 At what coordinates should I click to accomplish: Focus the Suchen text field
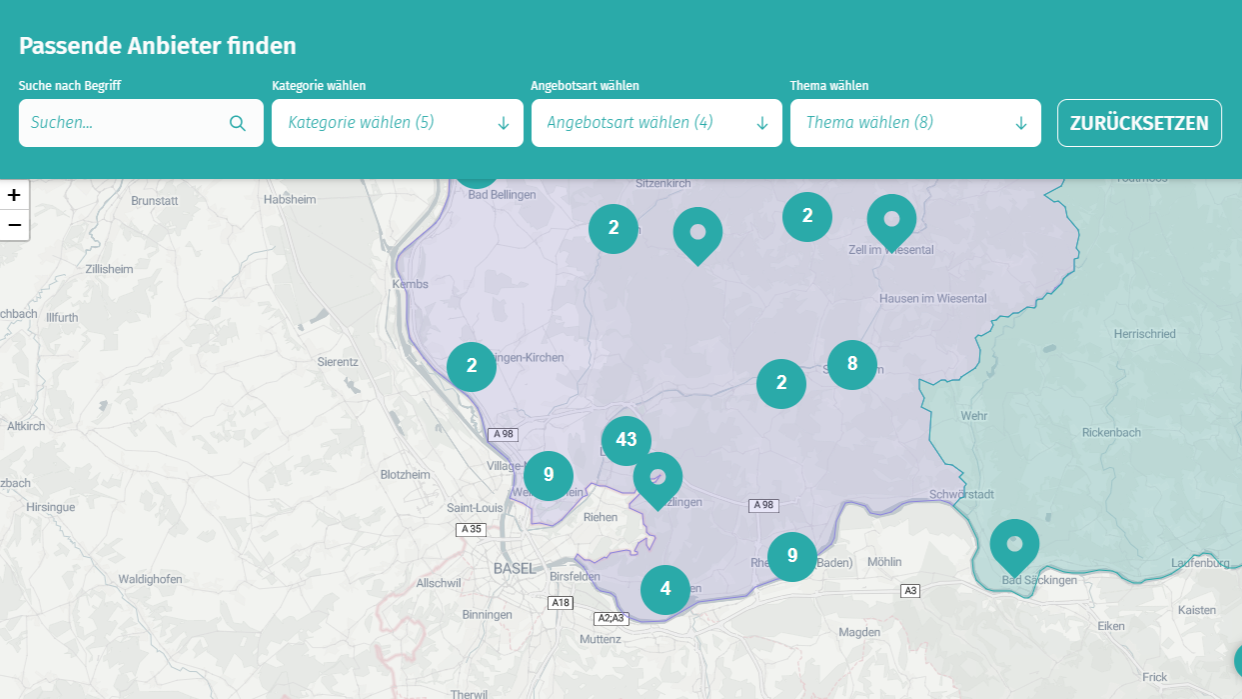pyautogui.click(x=125, y=123)
